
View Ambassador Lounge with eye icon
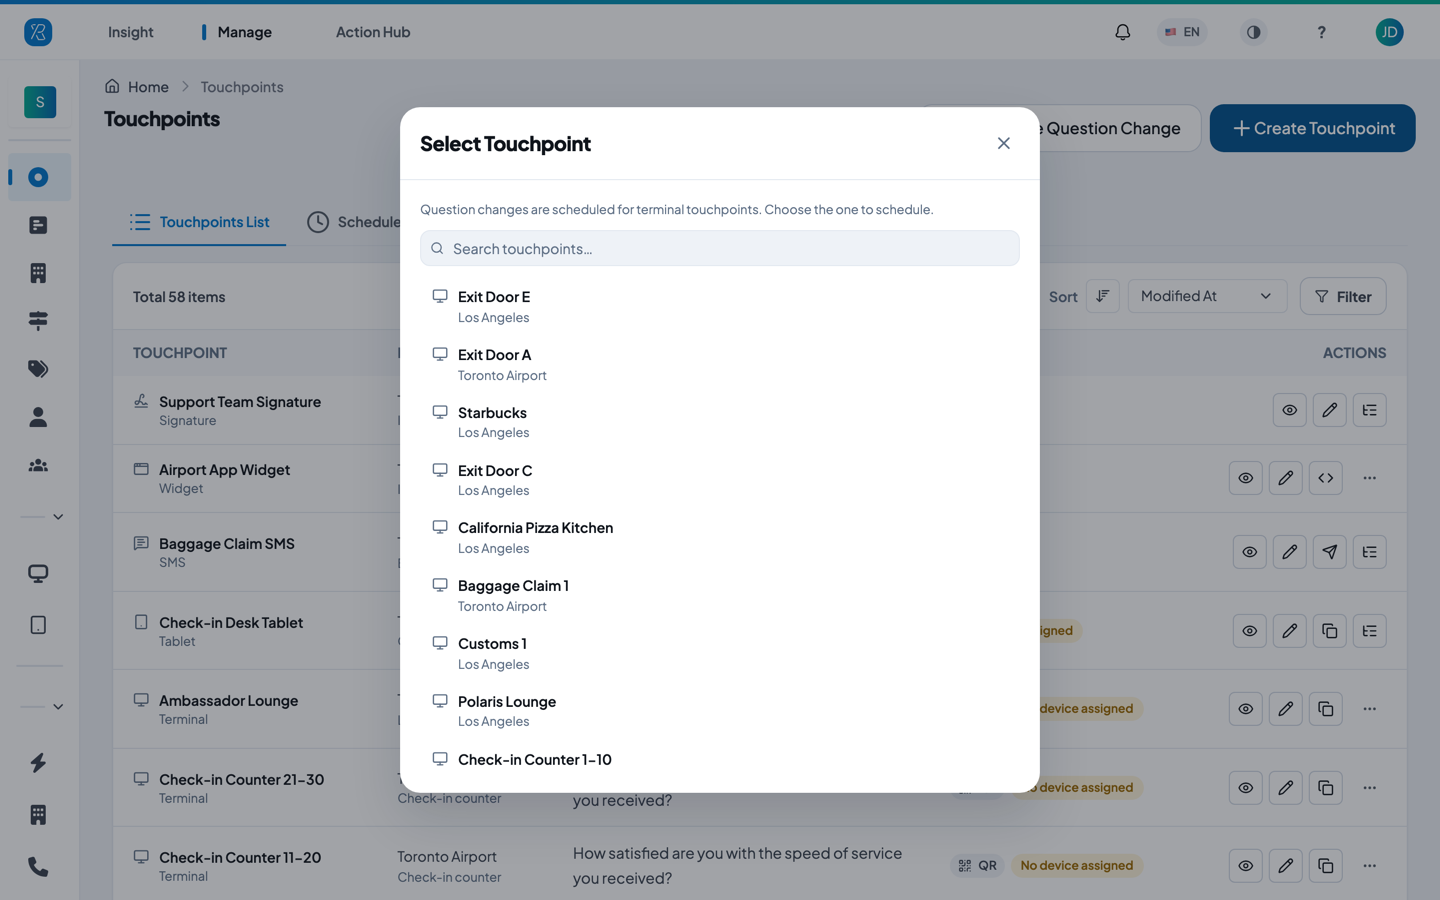[1245, 709]
